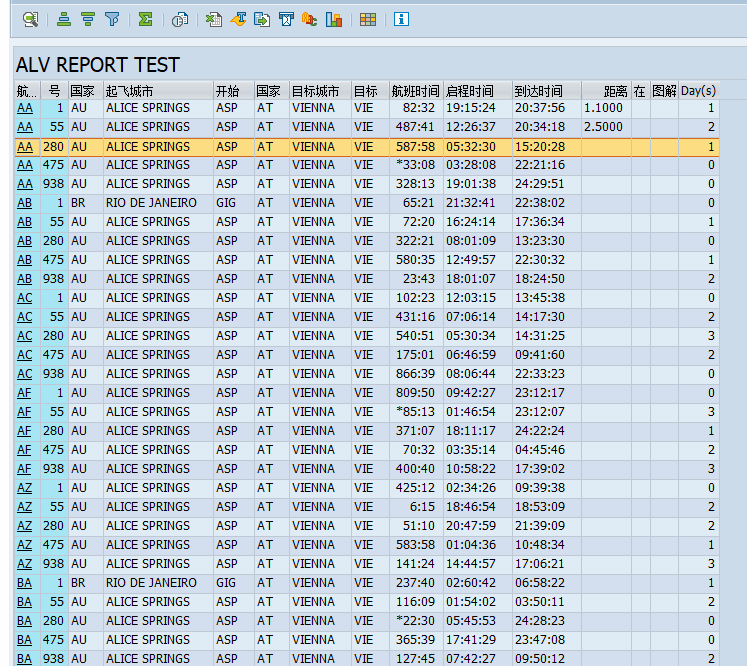The image size is (747, 666).
Task: Send list to mail recipient icon
Action: pos(286,20)
